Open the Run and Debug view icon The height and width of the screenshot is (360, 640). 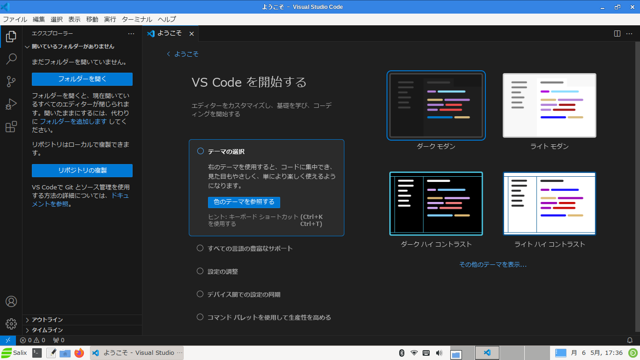(11, 104)
